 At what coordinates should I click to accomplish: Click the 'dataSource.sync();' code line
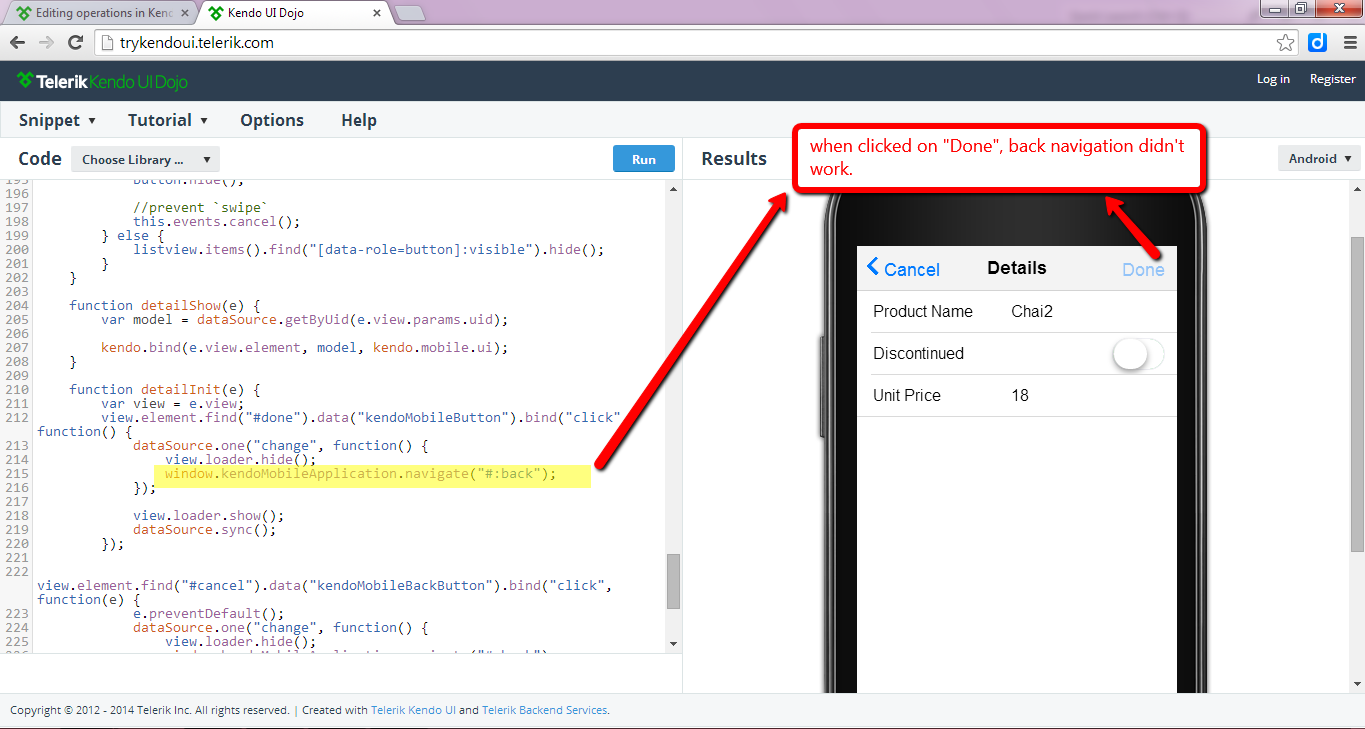[x=205, y=529]
